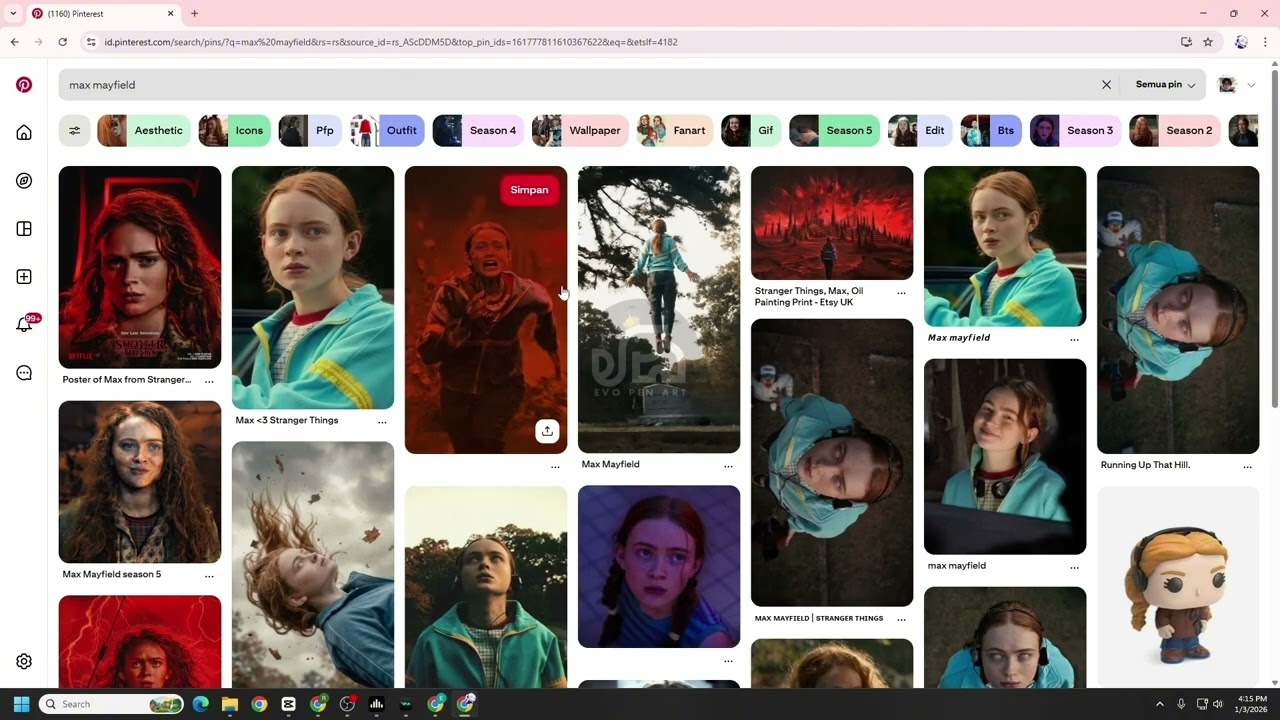Screen dimensions: 1280x720
Task: Open the Funko Pop Max figure pin
Action: coord(1178,588)
